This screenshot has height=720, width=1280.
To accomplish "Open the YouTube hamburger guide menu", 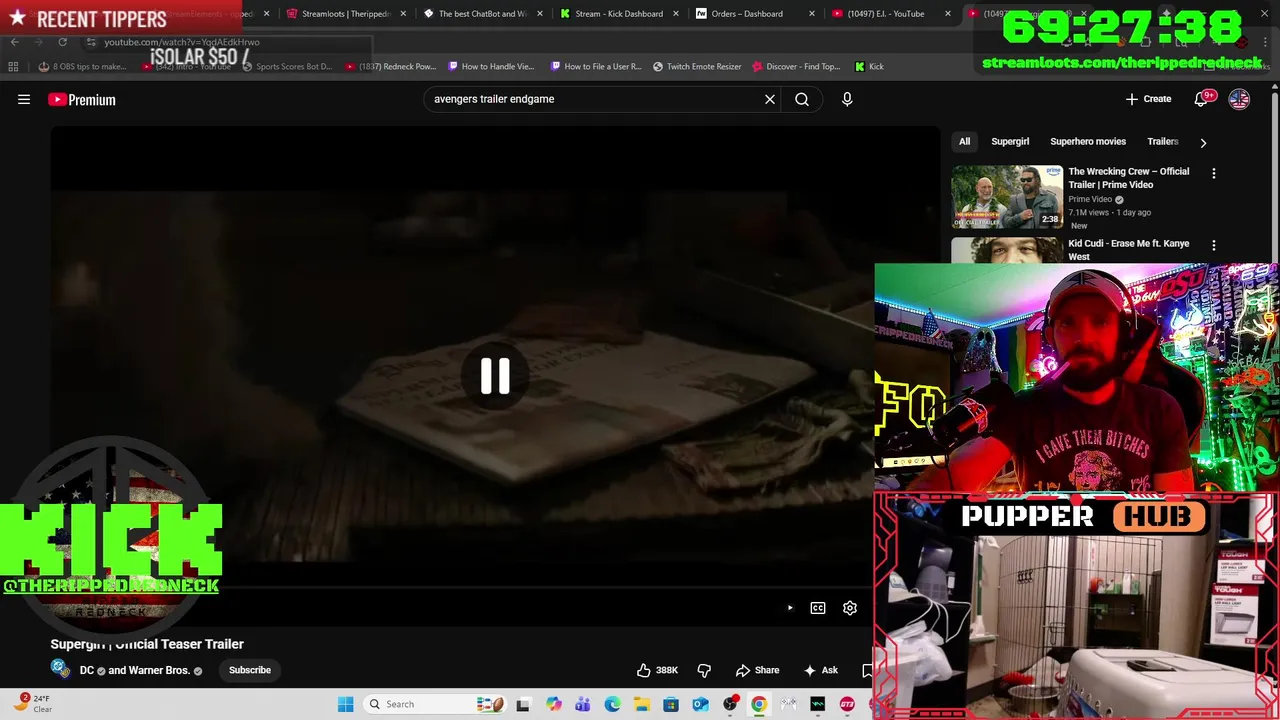I will point(24,99).
